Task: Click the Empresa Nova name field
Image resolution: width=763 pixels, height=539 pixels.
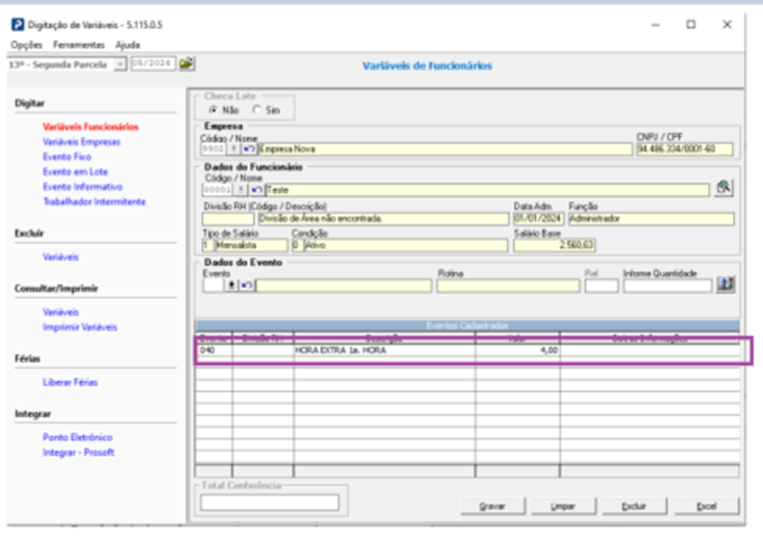Action: 445,149
